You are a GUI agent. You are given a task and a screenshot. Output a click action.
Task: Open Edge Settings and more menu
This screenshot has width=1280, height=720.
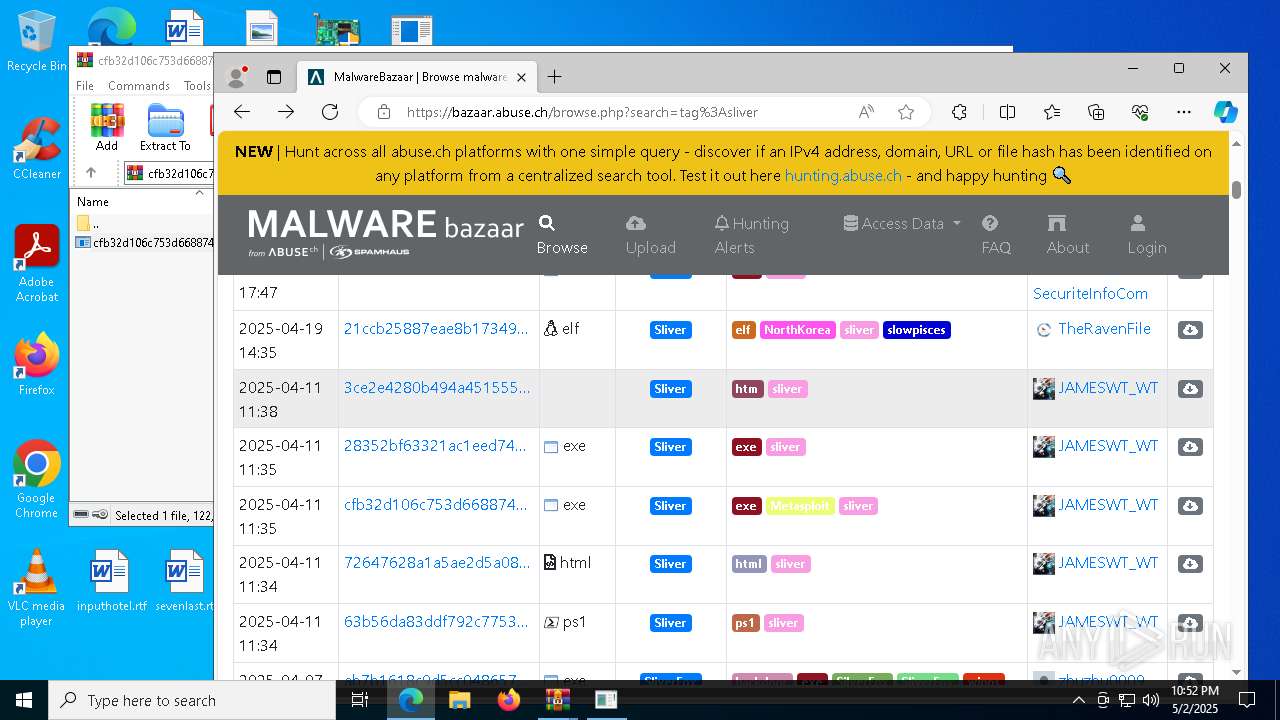click(x=1184, y=112)
